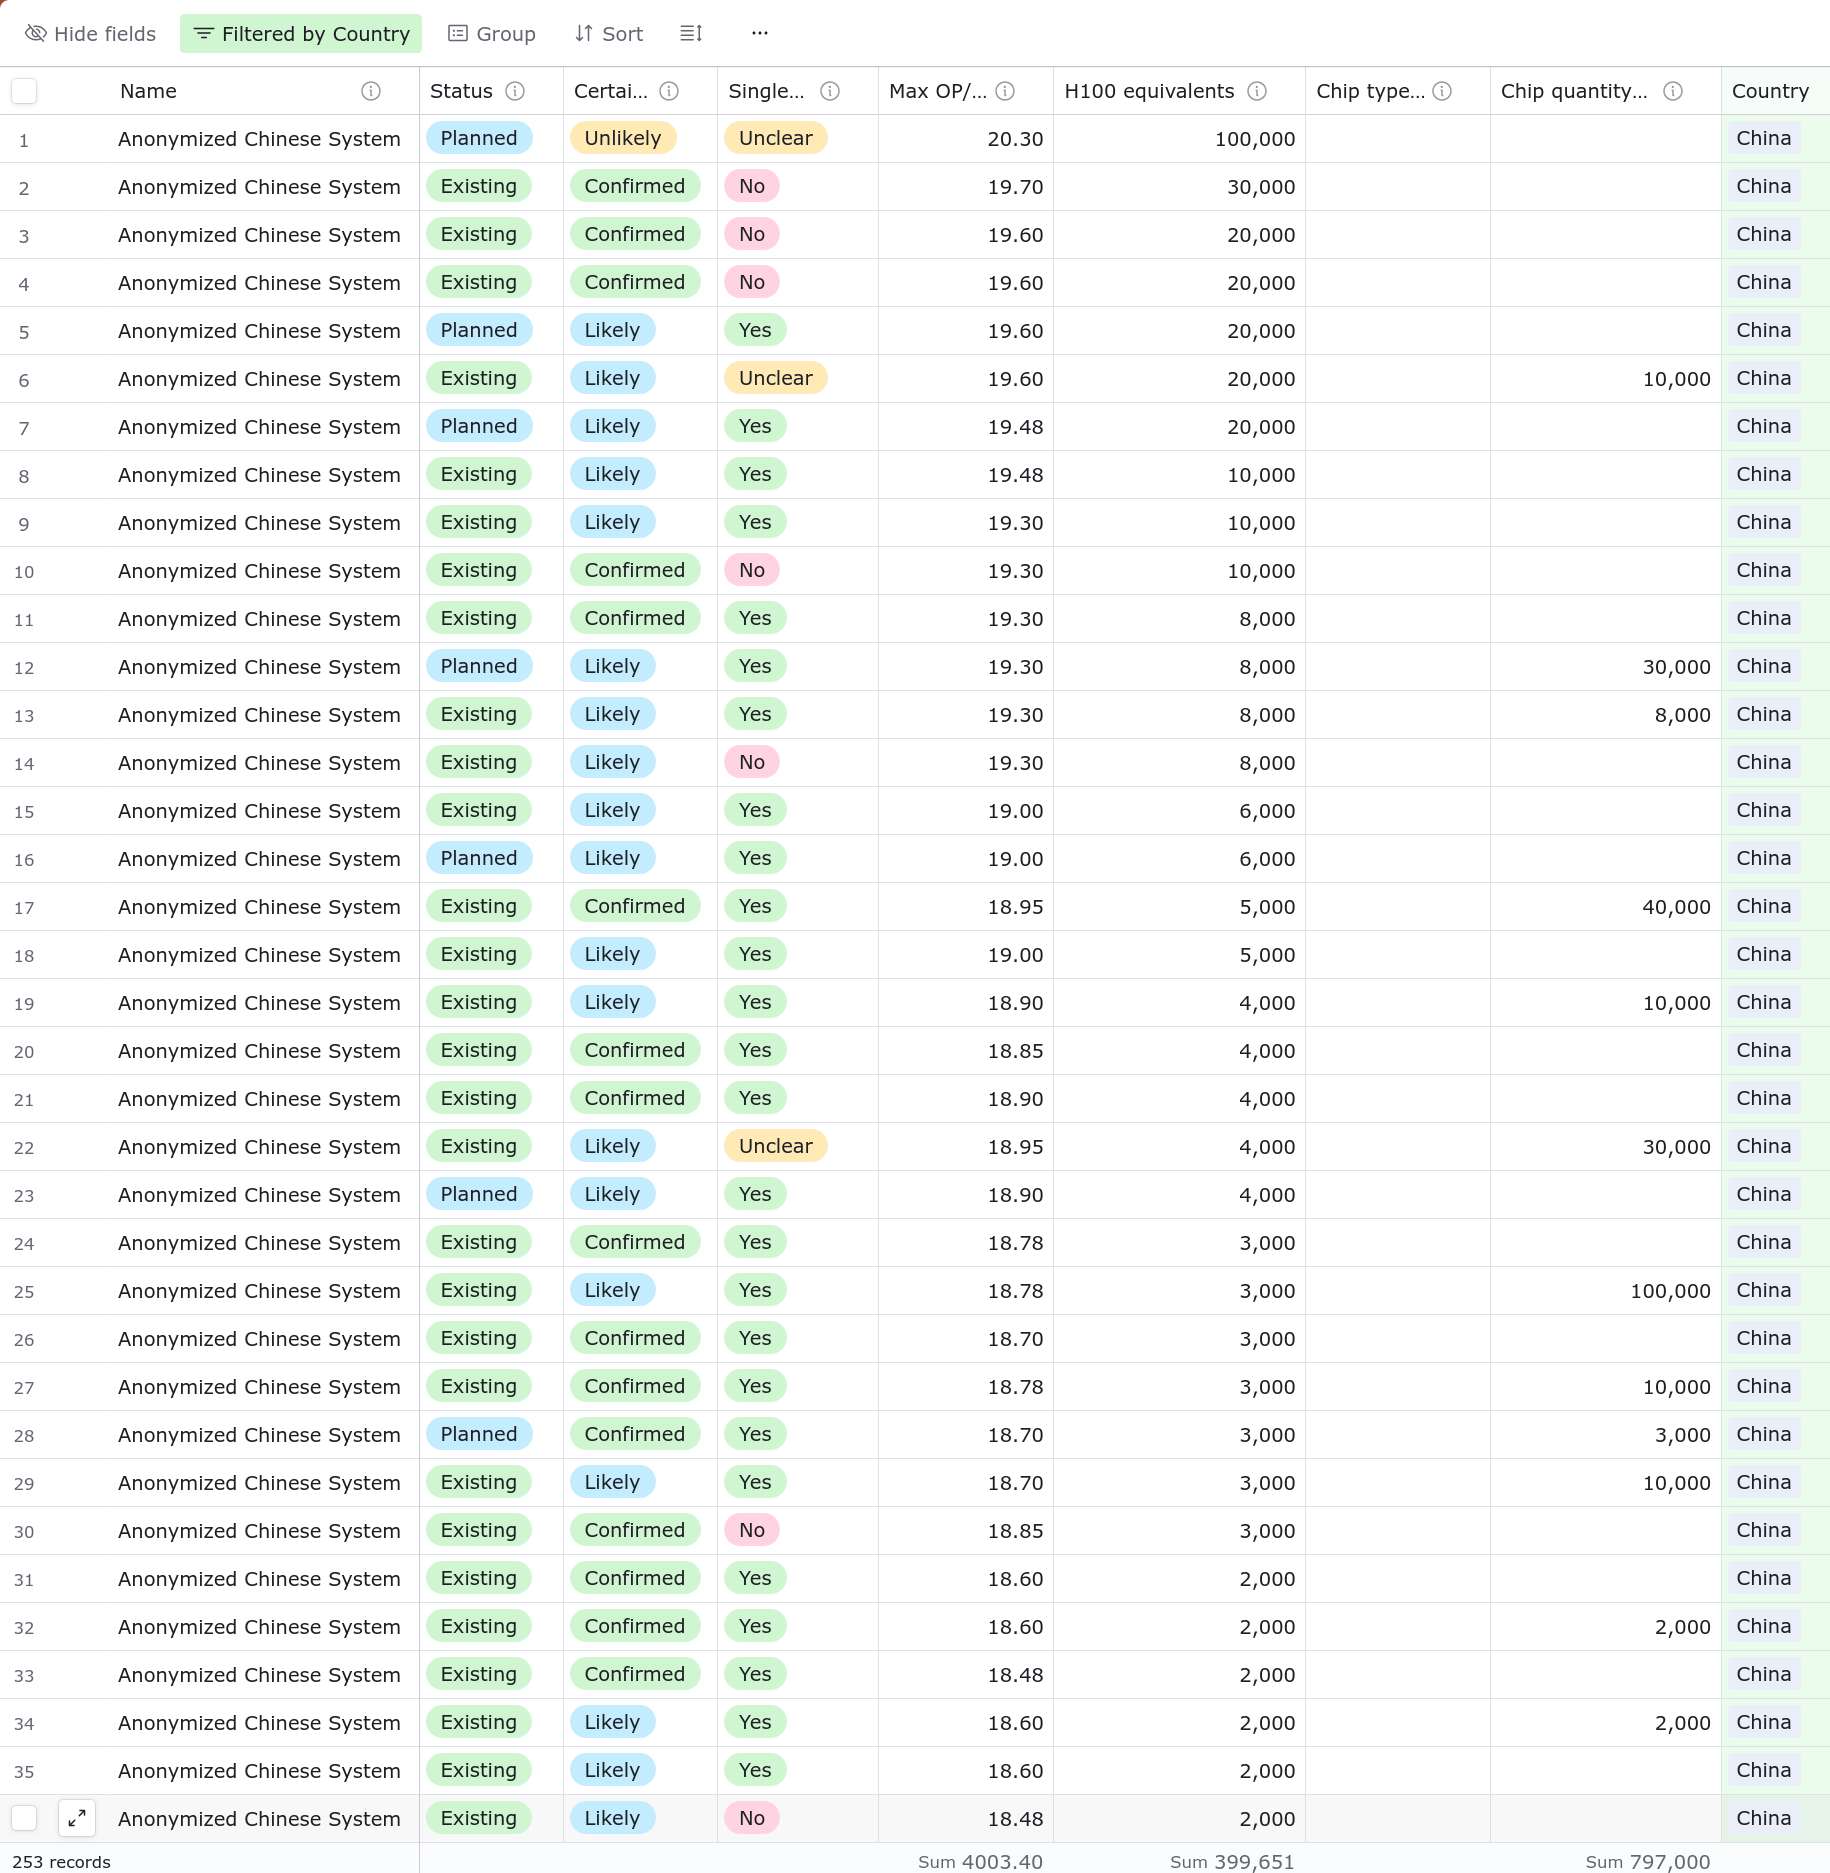Click the row height icon in toolbar
This screenshot has width=1830, height=1873.
tap(691, 34)
